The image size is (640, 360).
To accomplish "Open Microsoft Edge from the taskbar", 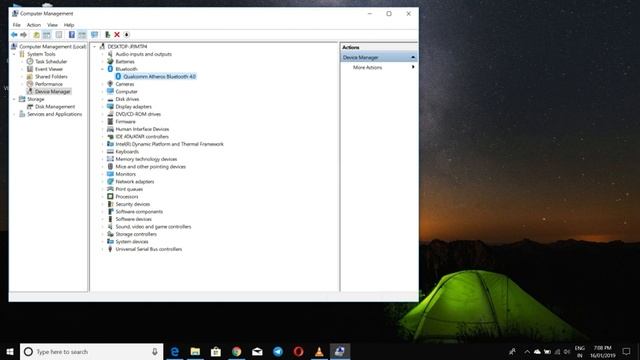I will 175,351.
